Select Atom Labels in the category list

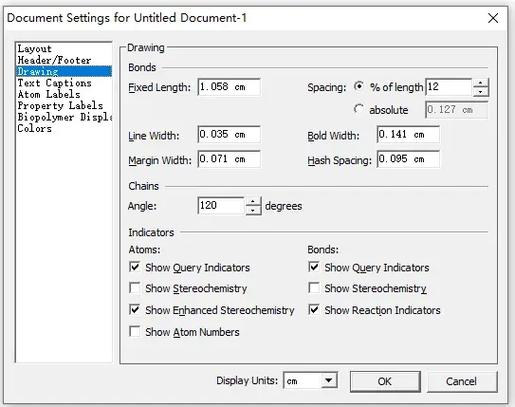click(x=49, y=94)
